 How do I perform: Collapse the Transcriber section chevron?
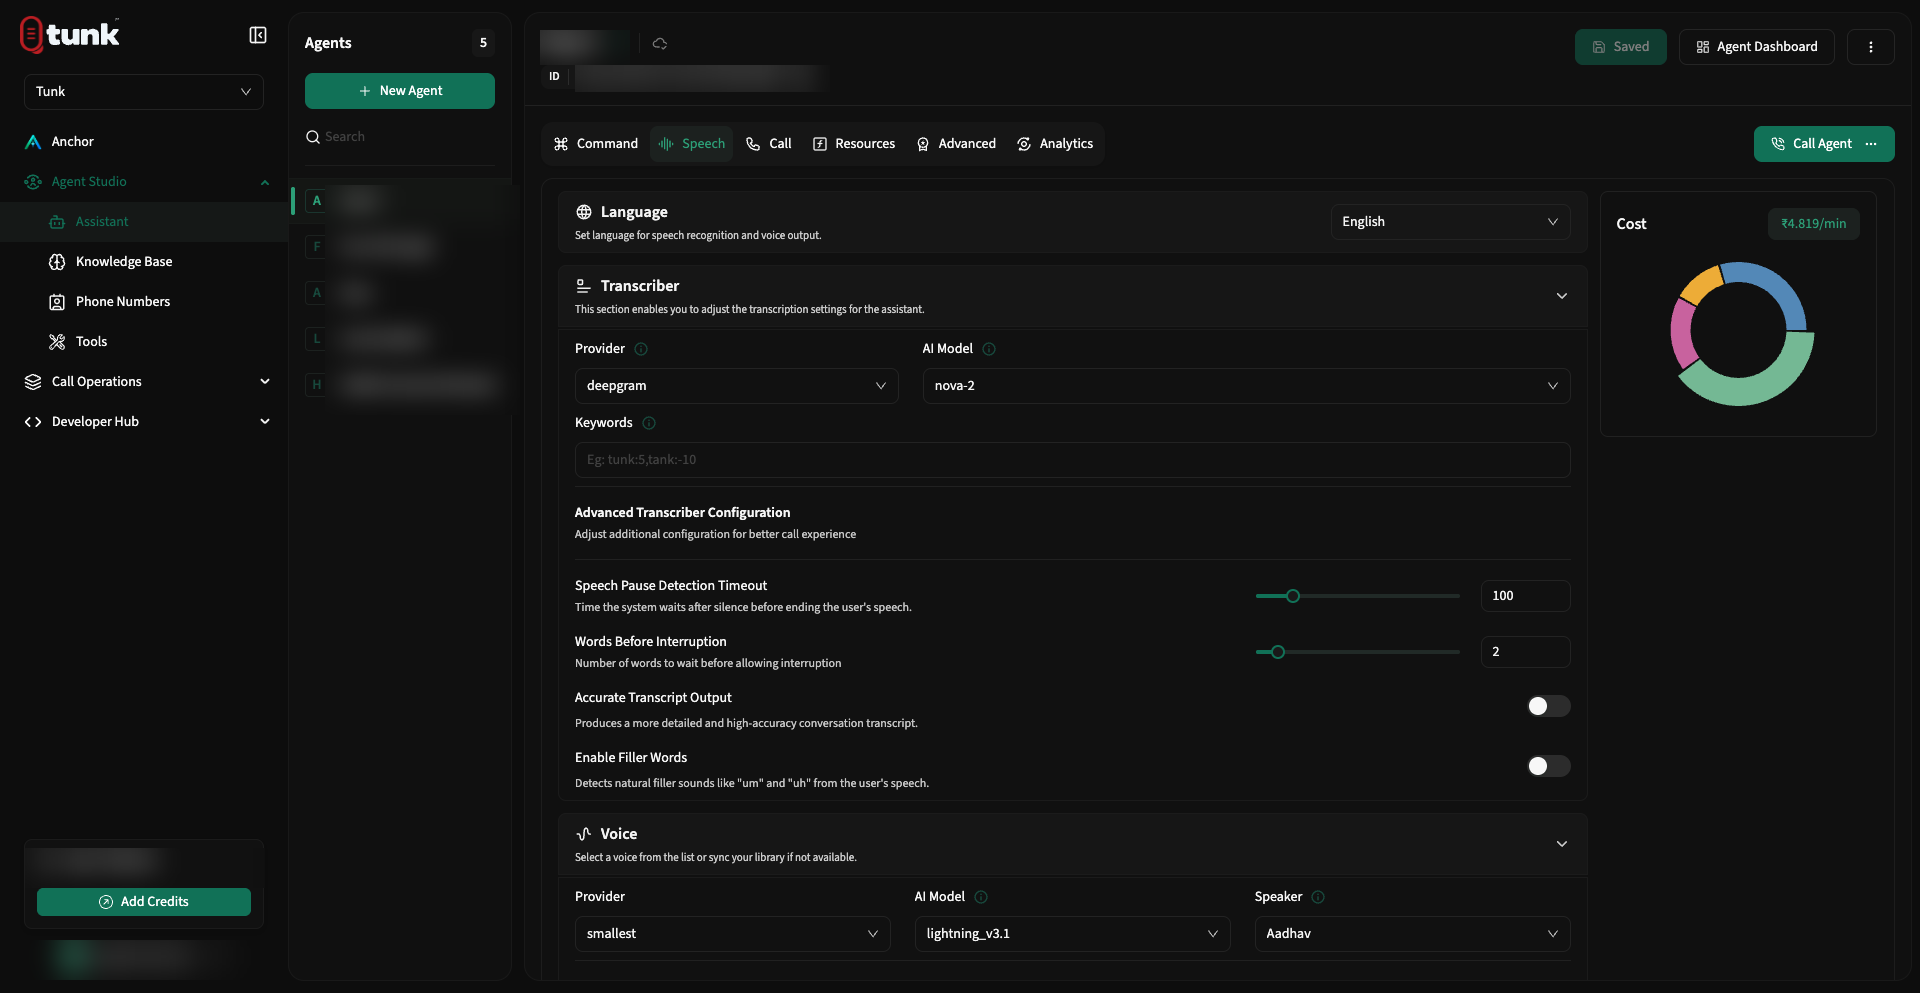click(x=1561, y=296)
